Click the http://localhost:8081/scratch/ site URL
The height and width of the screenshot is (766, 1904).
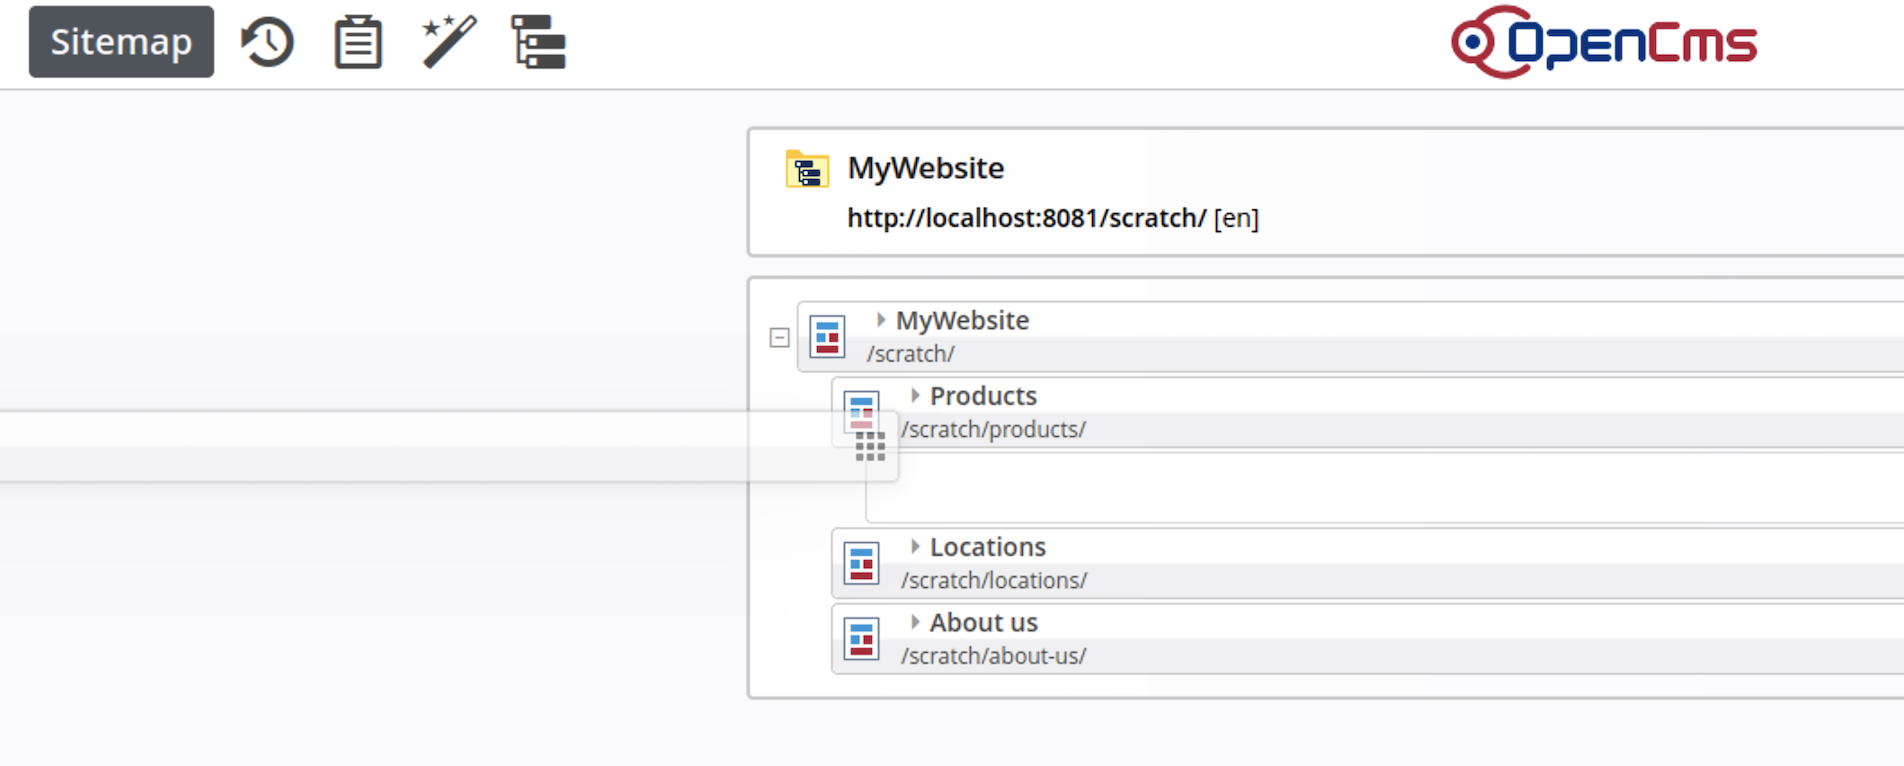(1027, 218)
